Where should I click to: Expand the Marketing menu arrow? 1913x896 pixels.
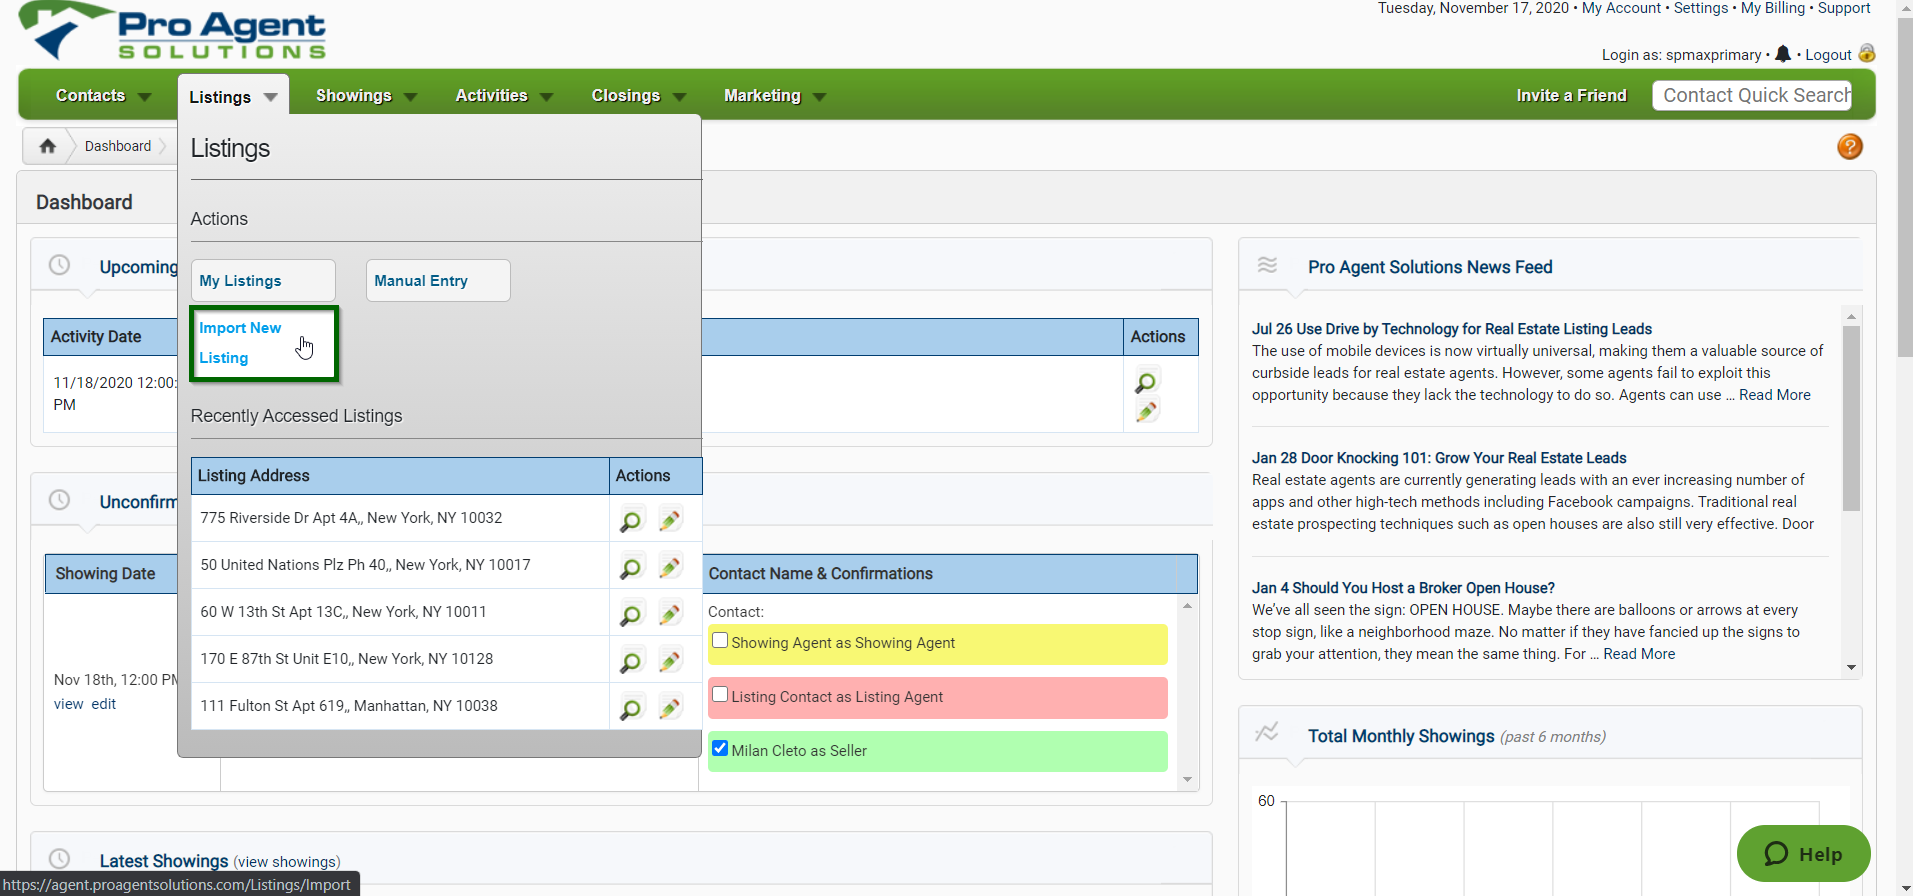click(820, 97)
